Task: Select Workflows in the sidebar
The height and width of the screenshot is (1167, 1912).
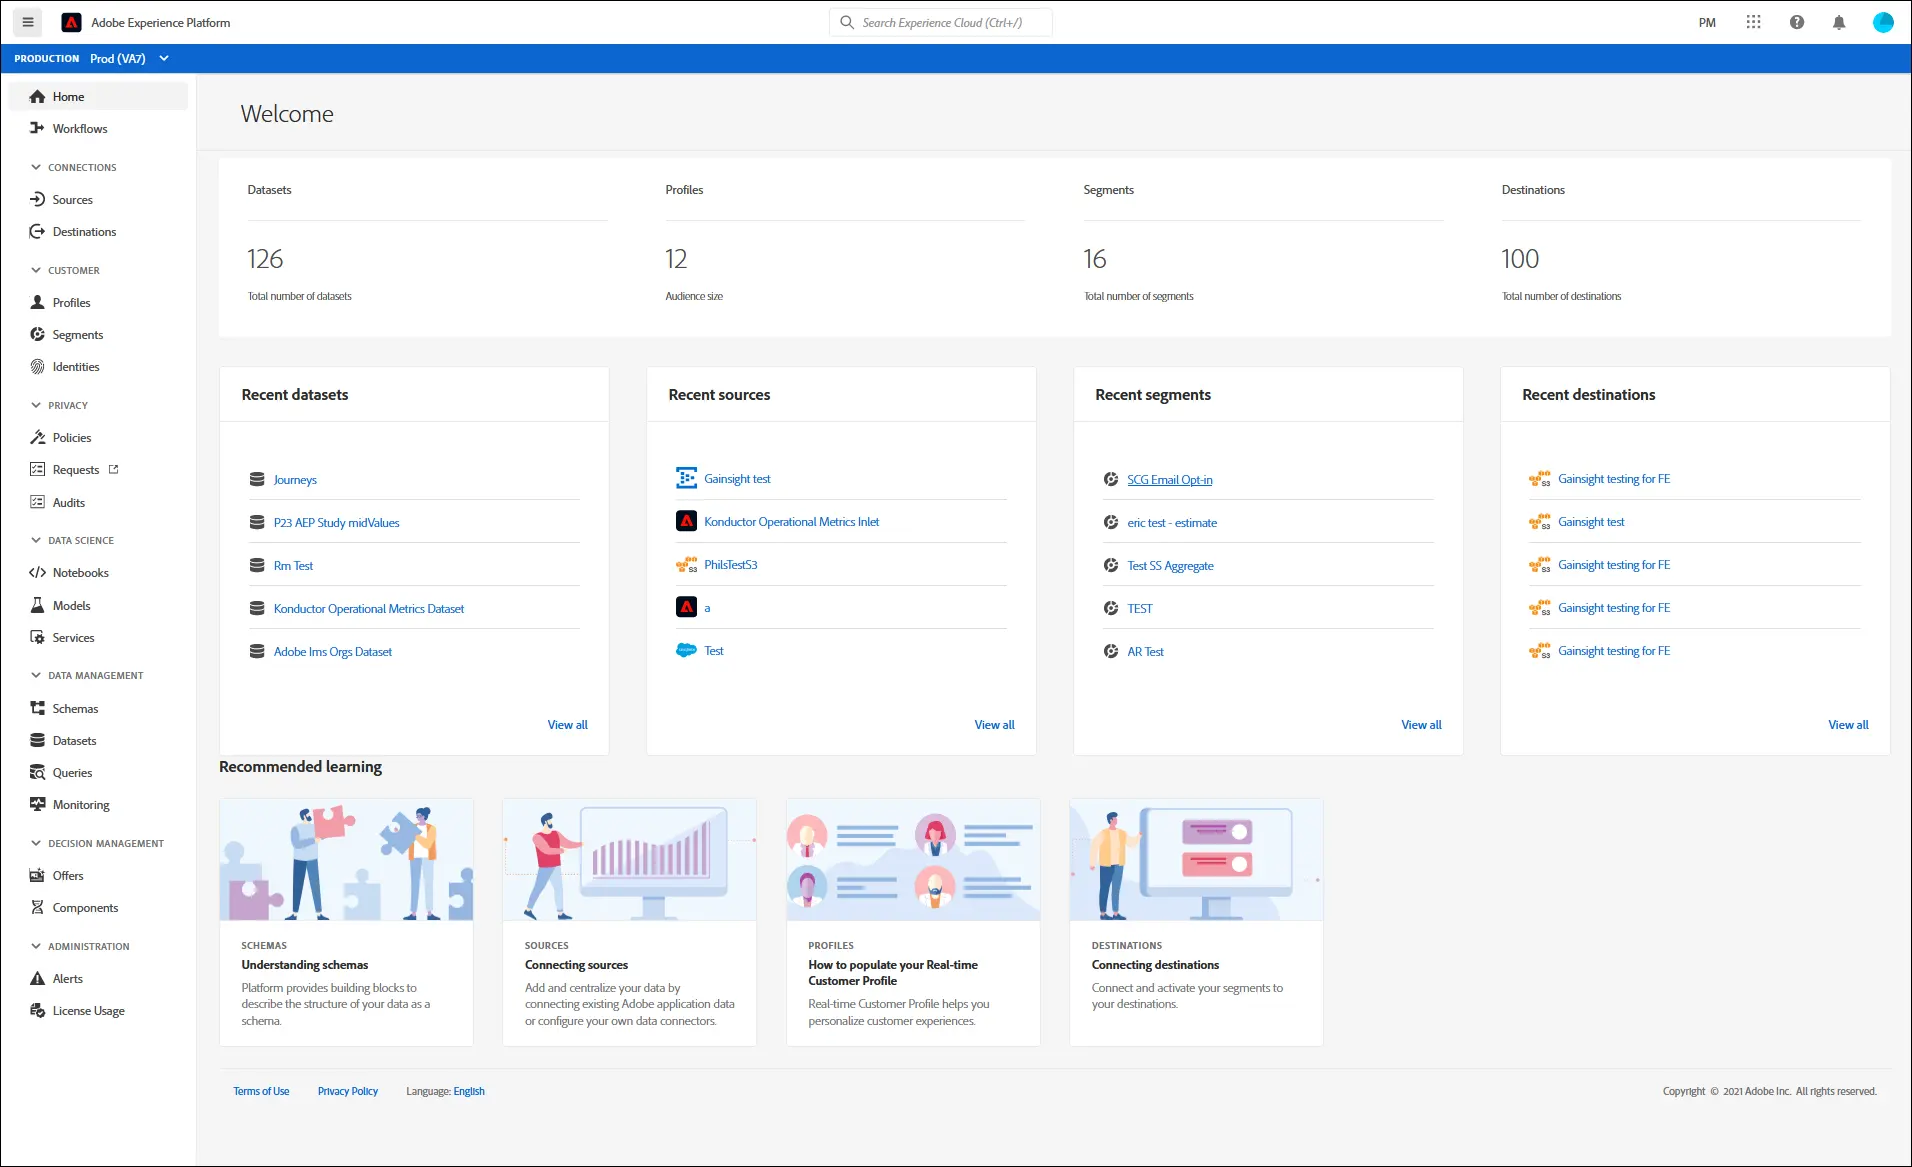Action: [79, 128]
